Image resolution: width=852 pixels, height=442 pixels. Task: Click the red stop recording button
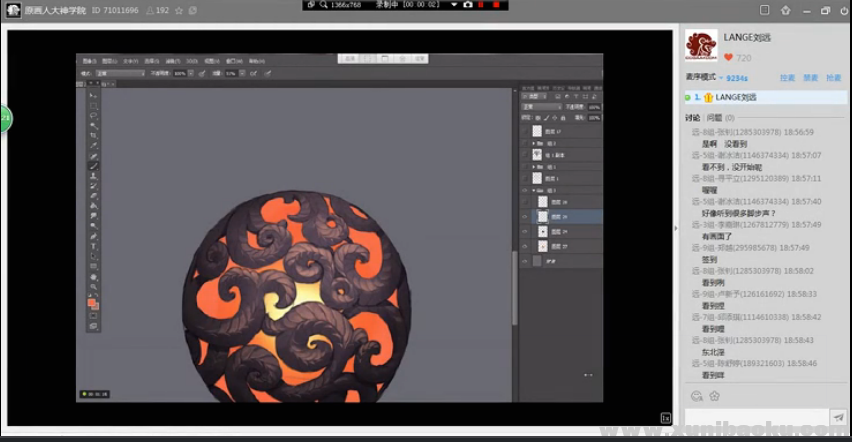[x=497, y=5]
